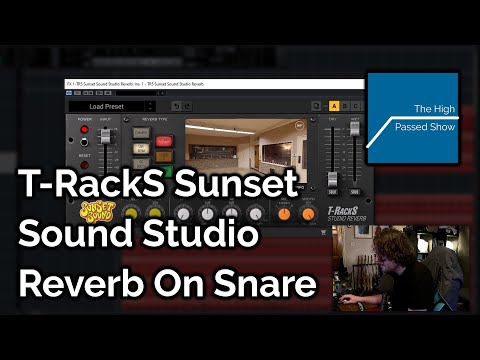Click the left yellow knob

(x=131, y=214)
